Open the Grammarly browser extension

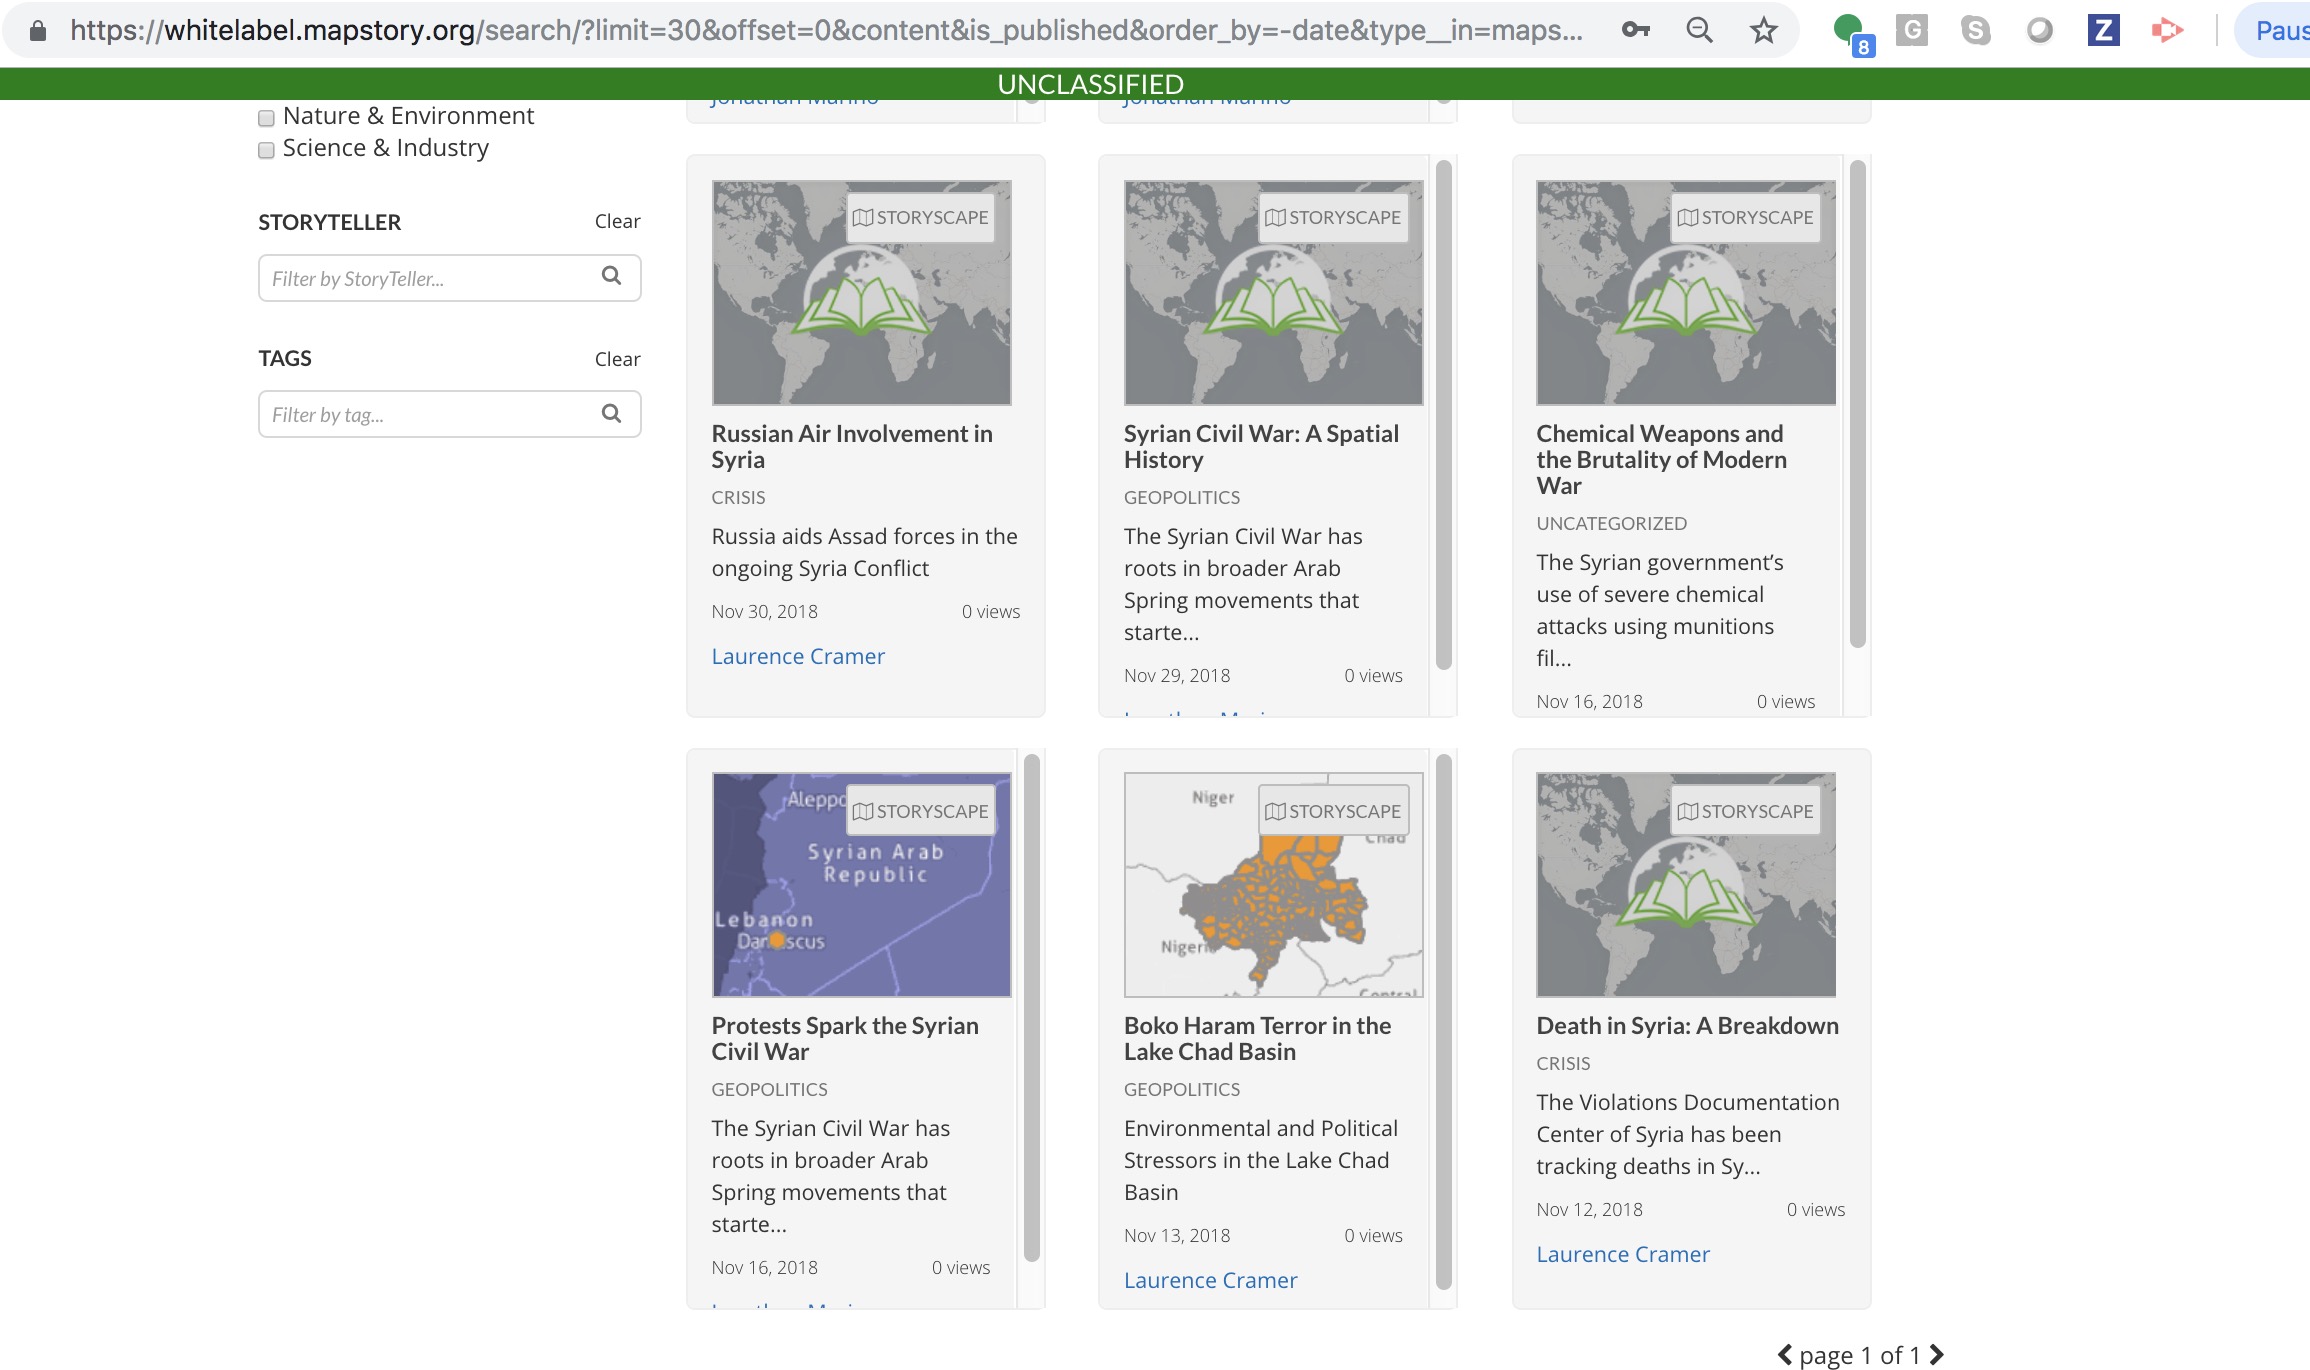[x=1912, y=29]
